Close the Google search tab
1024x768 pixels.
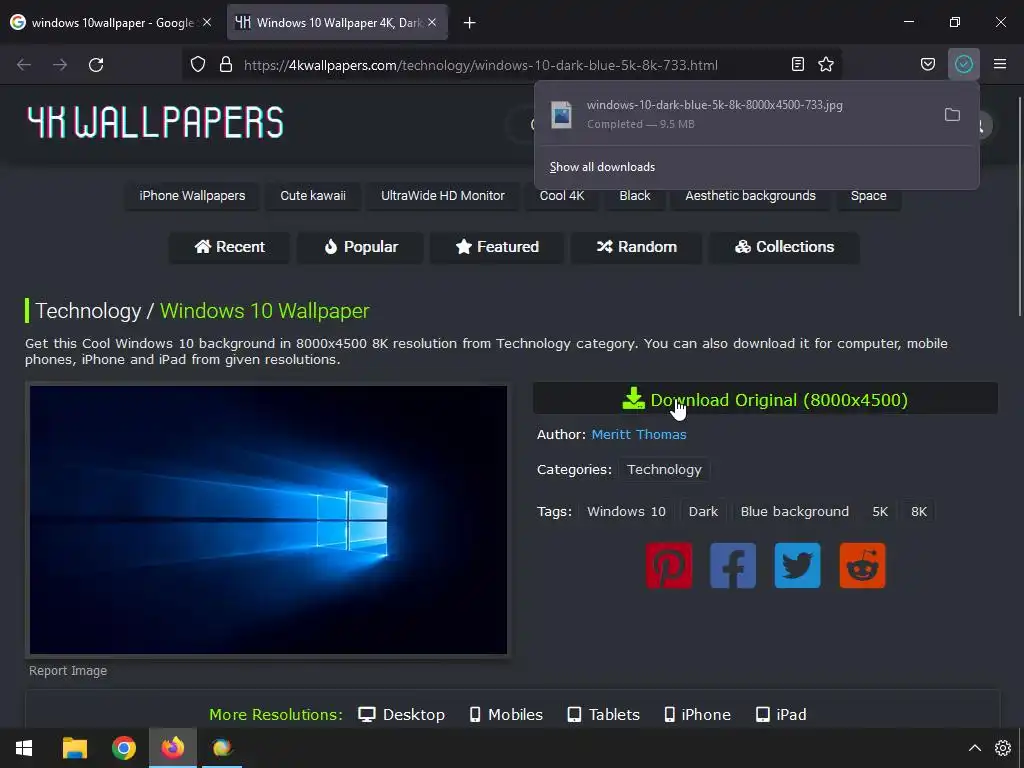207,22
